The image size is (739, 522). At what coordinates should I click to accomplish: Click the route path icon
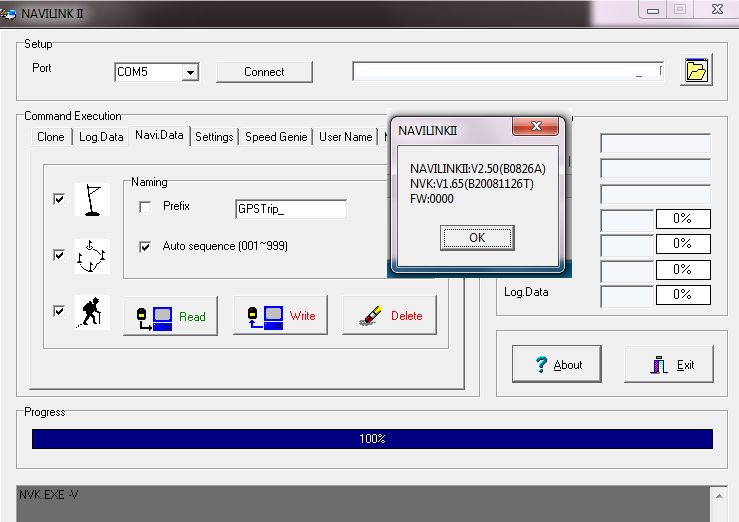point(92,256)
